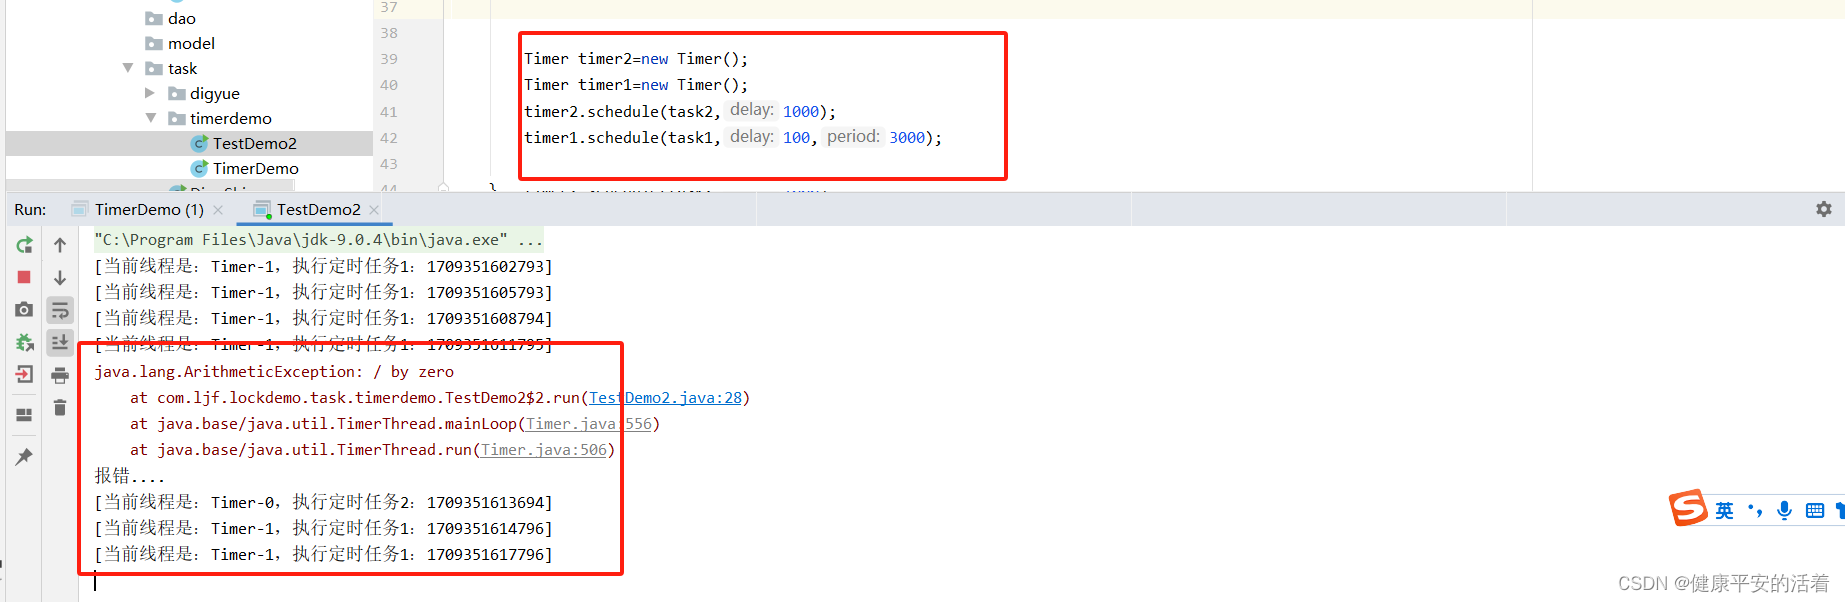Viewport: 1845px width, 602px height.
Task: Open the Timer.java:506 stack trace link
Action: click(544, 450)
